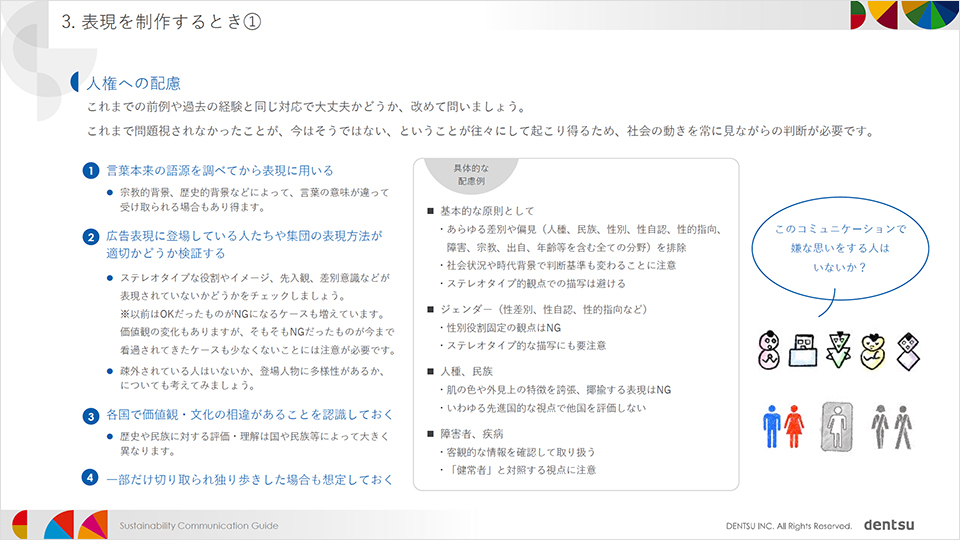Click the gray gender-neutral pictogram tile
960x540 pixels.
(x=838, y=426)
